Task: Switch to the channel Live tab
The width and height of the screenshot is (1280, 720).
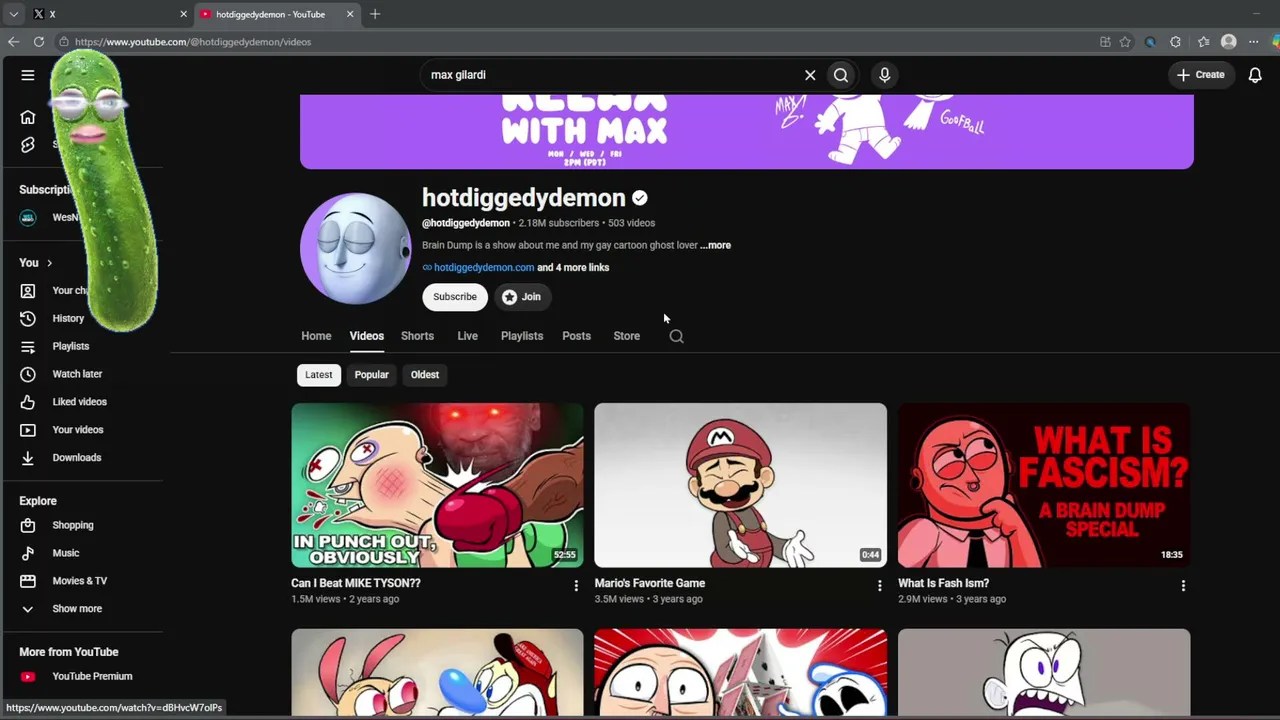Action: 467,336
